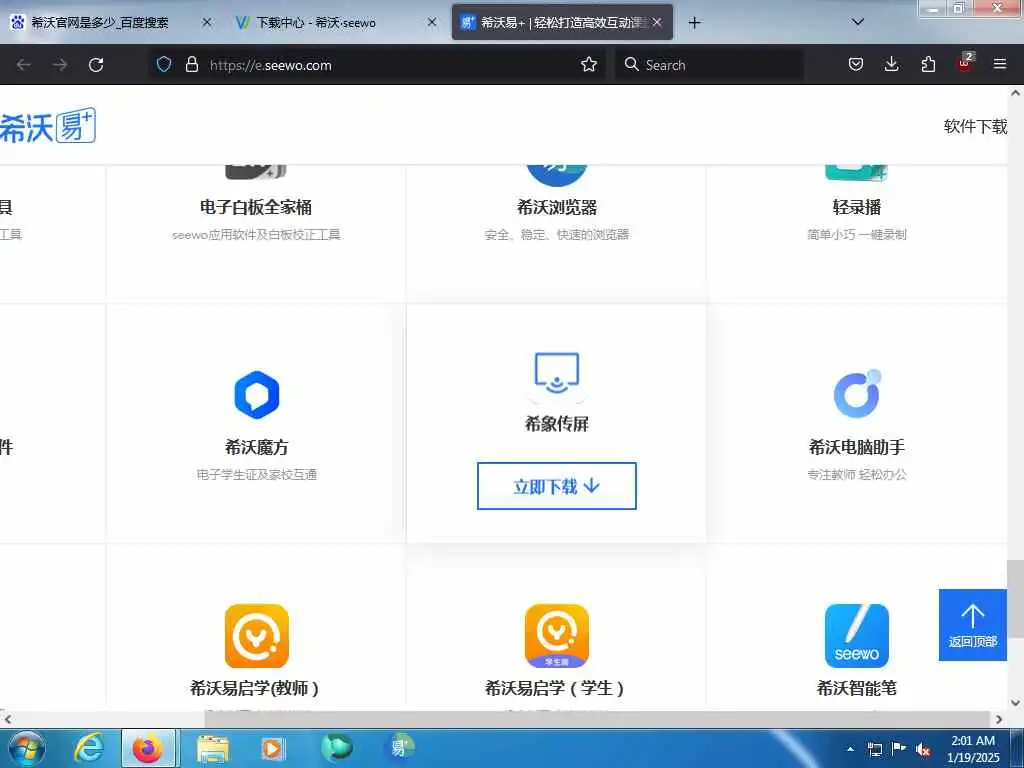Click description 电子学生证及家校互通

pos(257,475)
